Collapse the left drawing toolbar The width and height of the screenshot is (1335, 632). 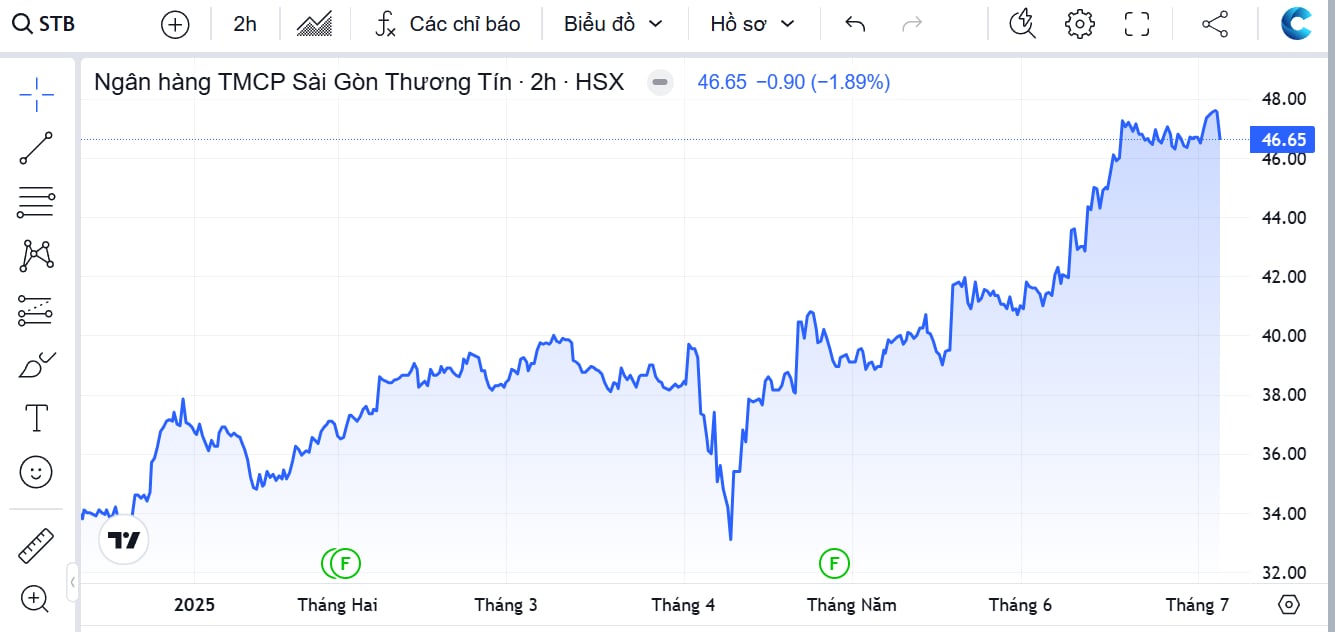pos(73,581)
